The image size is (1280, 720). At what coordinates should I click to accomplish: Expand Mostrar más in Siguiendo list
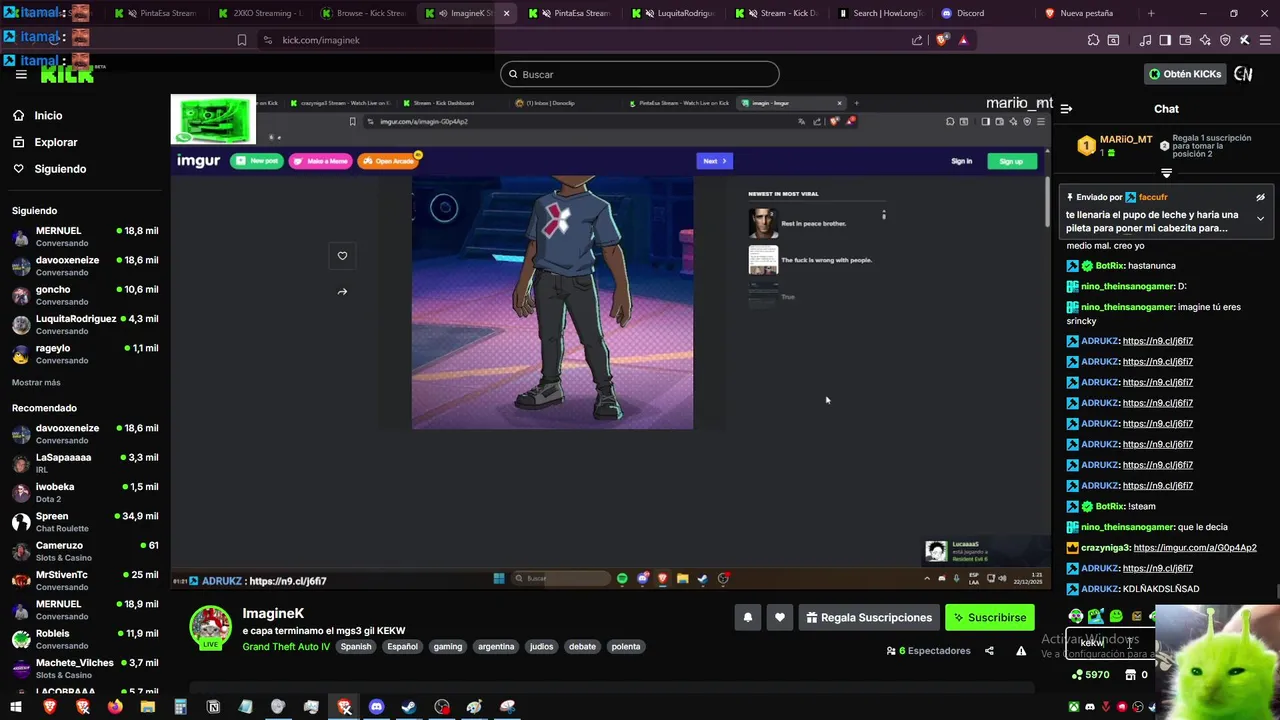click(36, 382)
